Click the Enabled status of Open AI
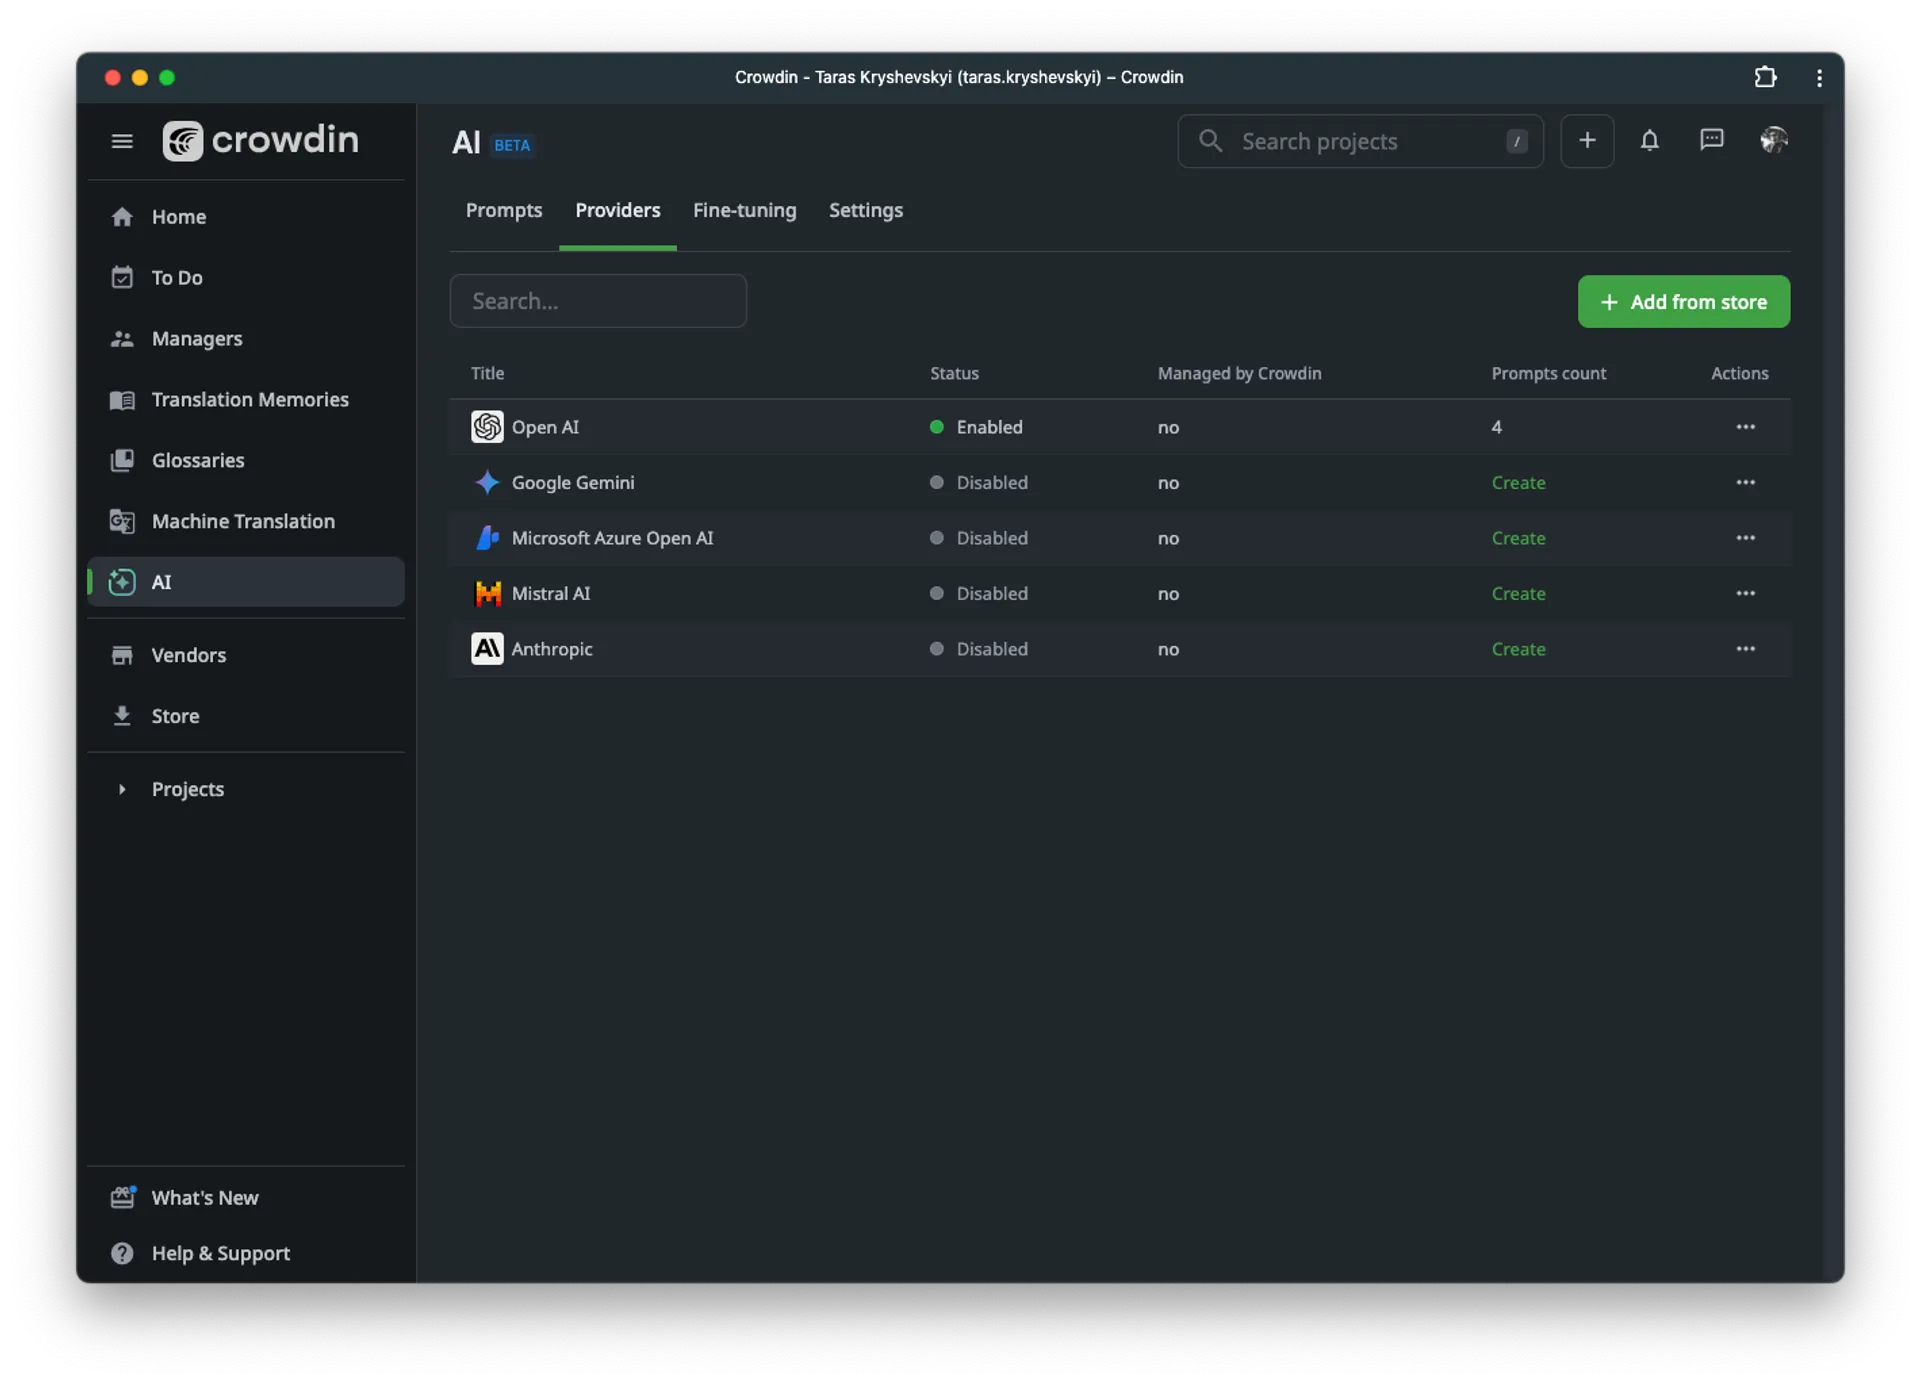The width and height of the screenshot is (1920, 1383). (x=976, y=427)
